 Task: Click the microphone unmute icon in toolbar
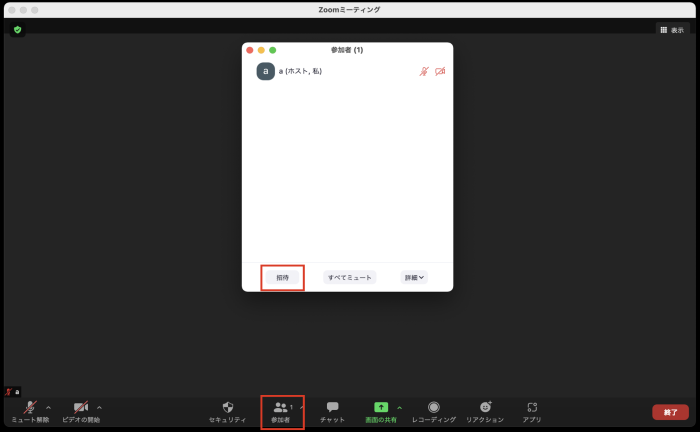(30, 407)
